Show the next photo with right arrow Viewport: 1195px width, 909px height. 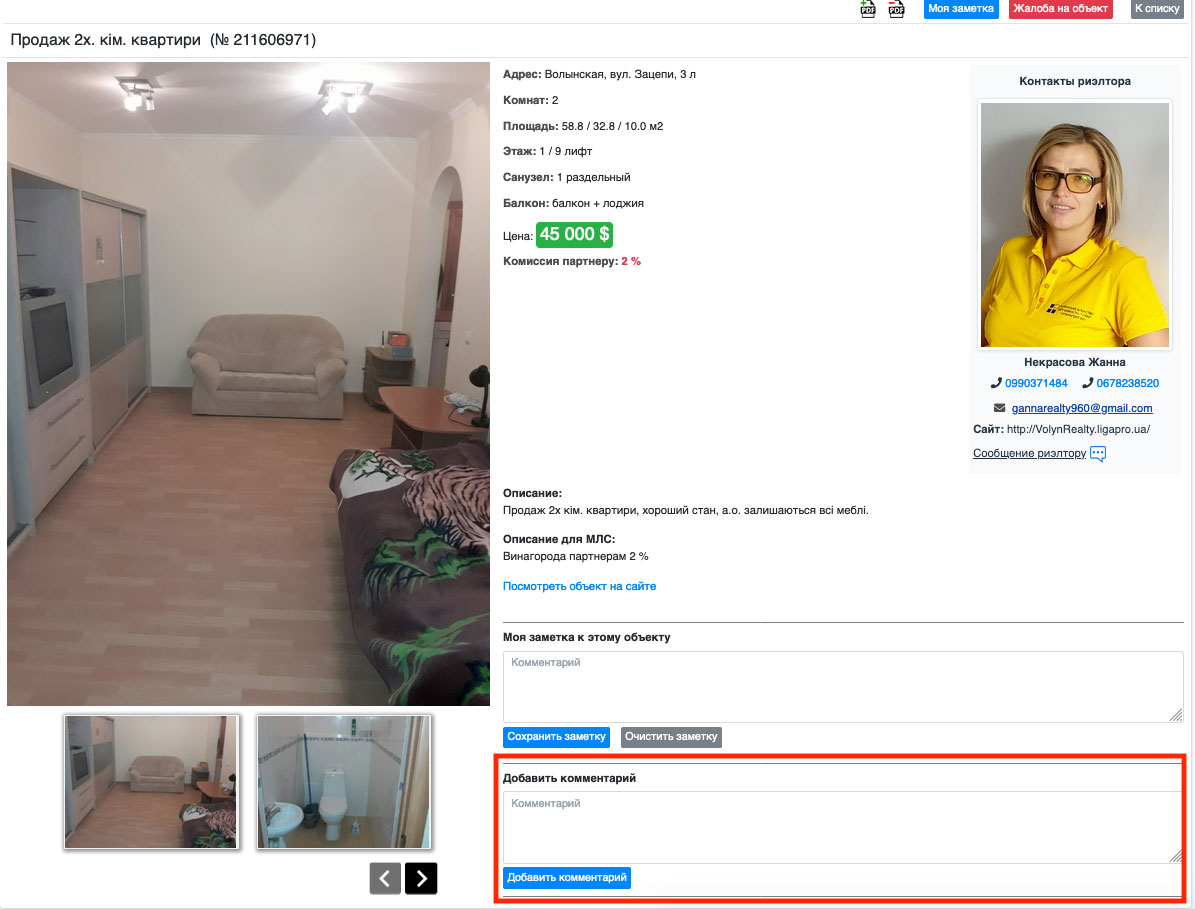click(x=421, y=879)
